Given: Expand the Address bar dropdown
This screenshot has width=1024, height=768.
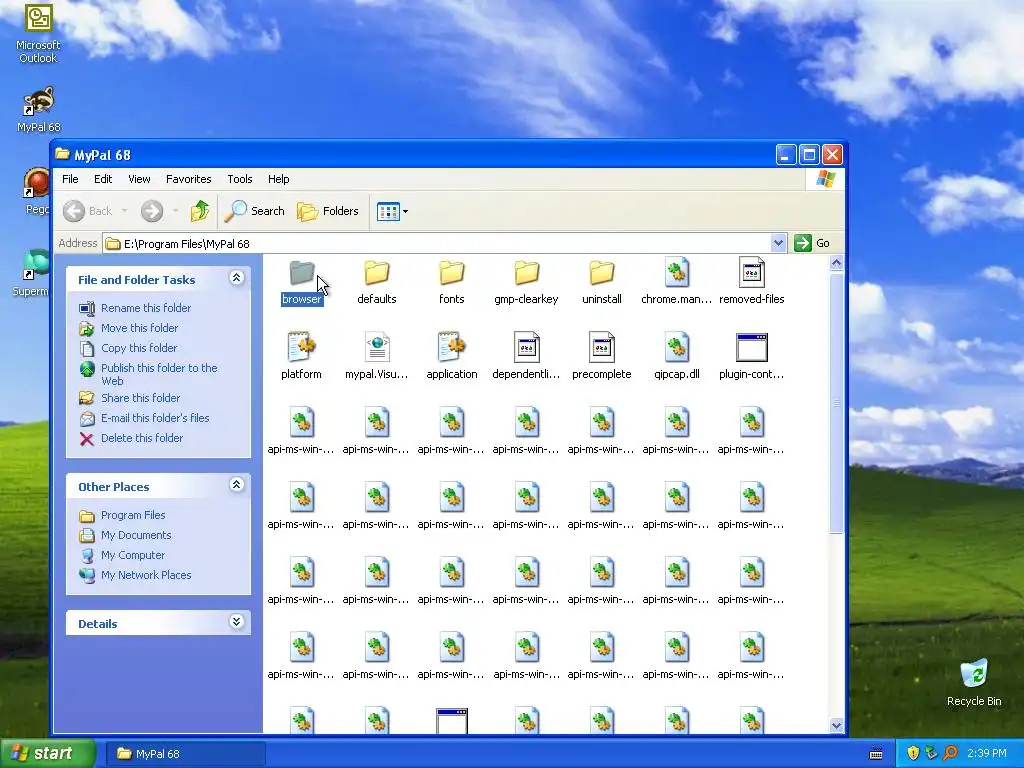Looking at the screenshot, I should 778,243.
